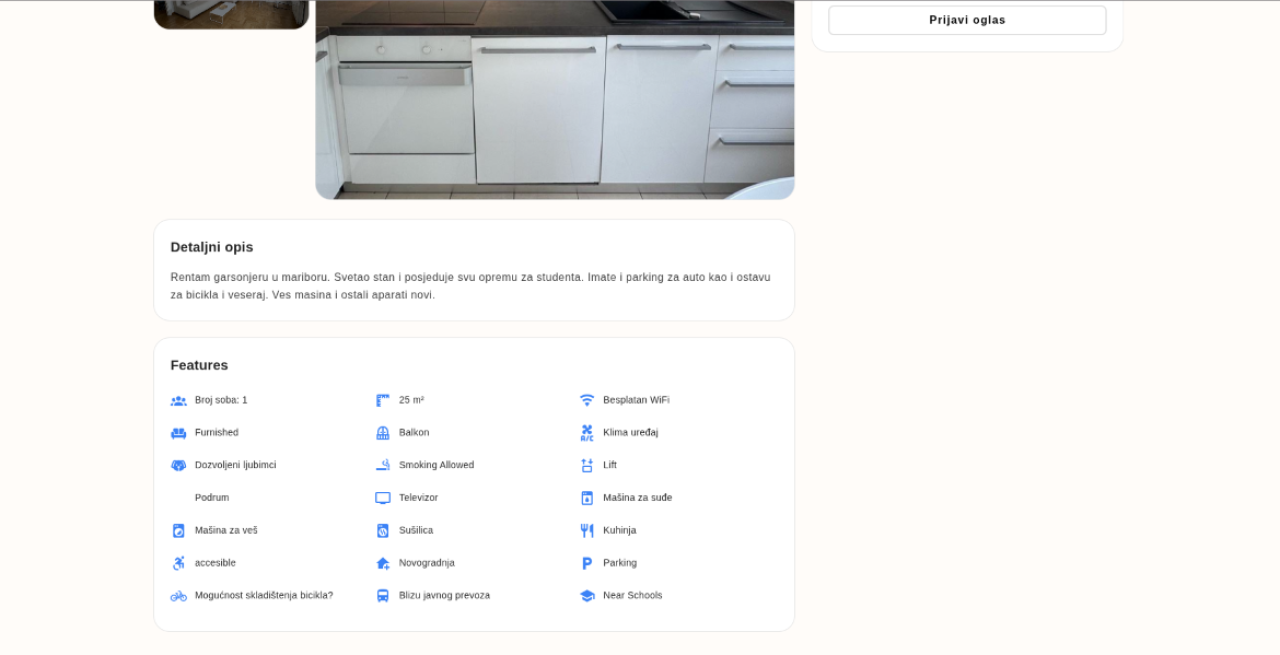
Task: Click the Prijavi oglas button
Action: (x=967, y=20)
